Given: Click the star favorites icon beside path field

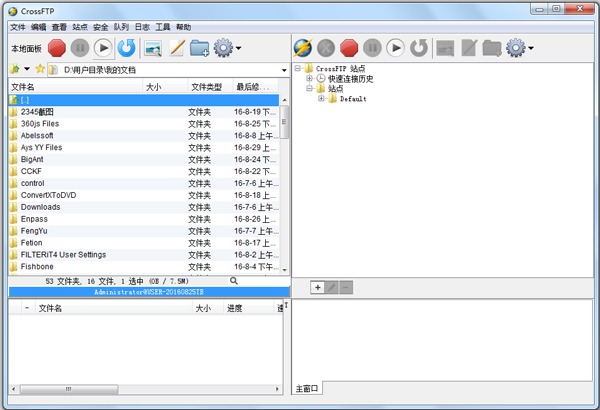Looking at the screenshot, I should (40, 69).
